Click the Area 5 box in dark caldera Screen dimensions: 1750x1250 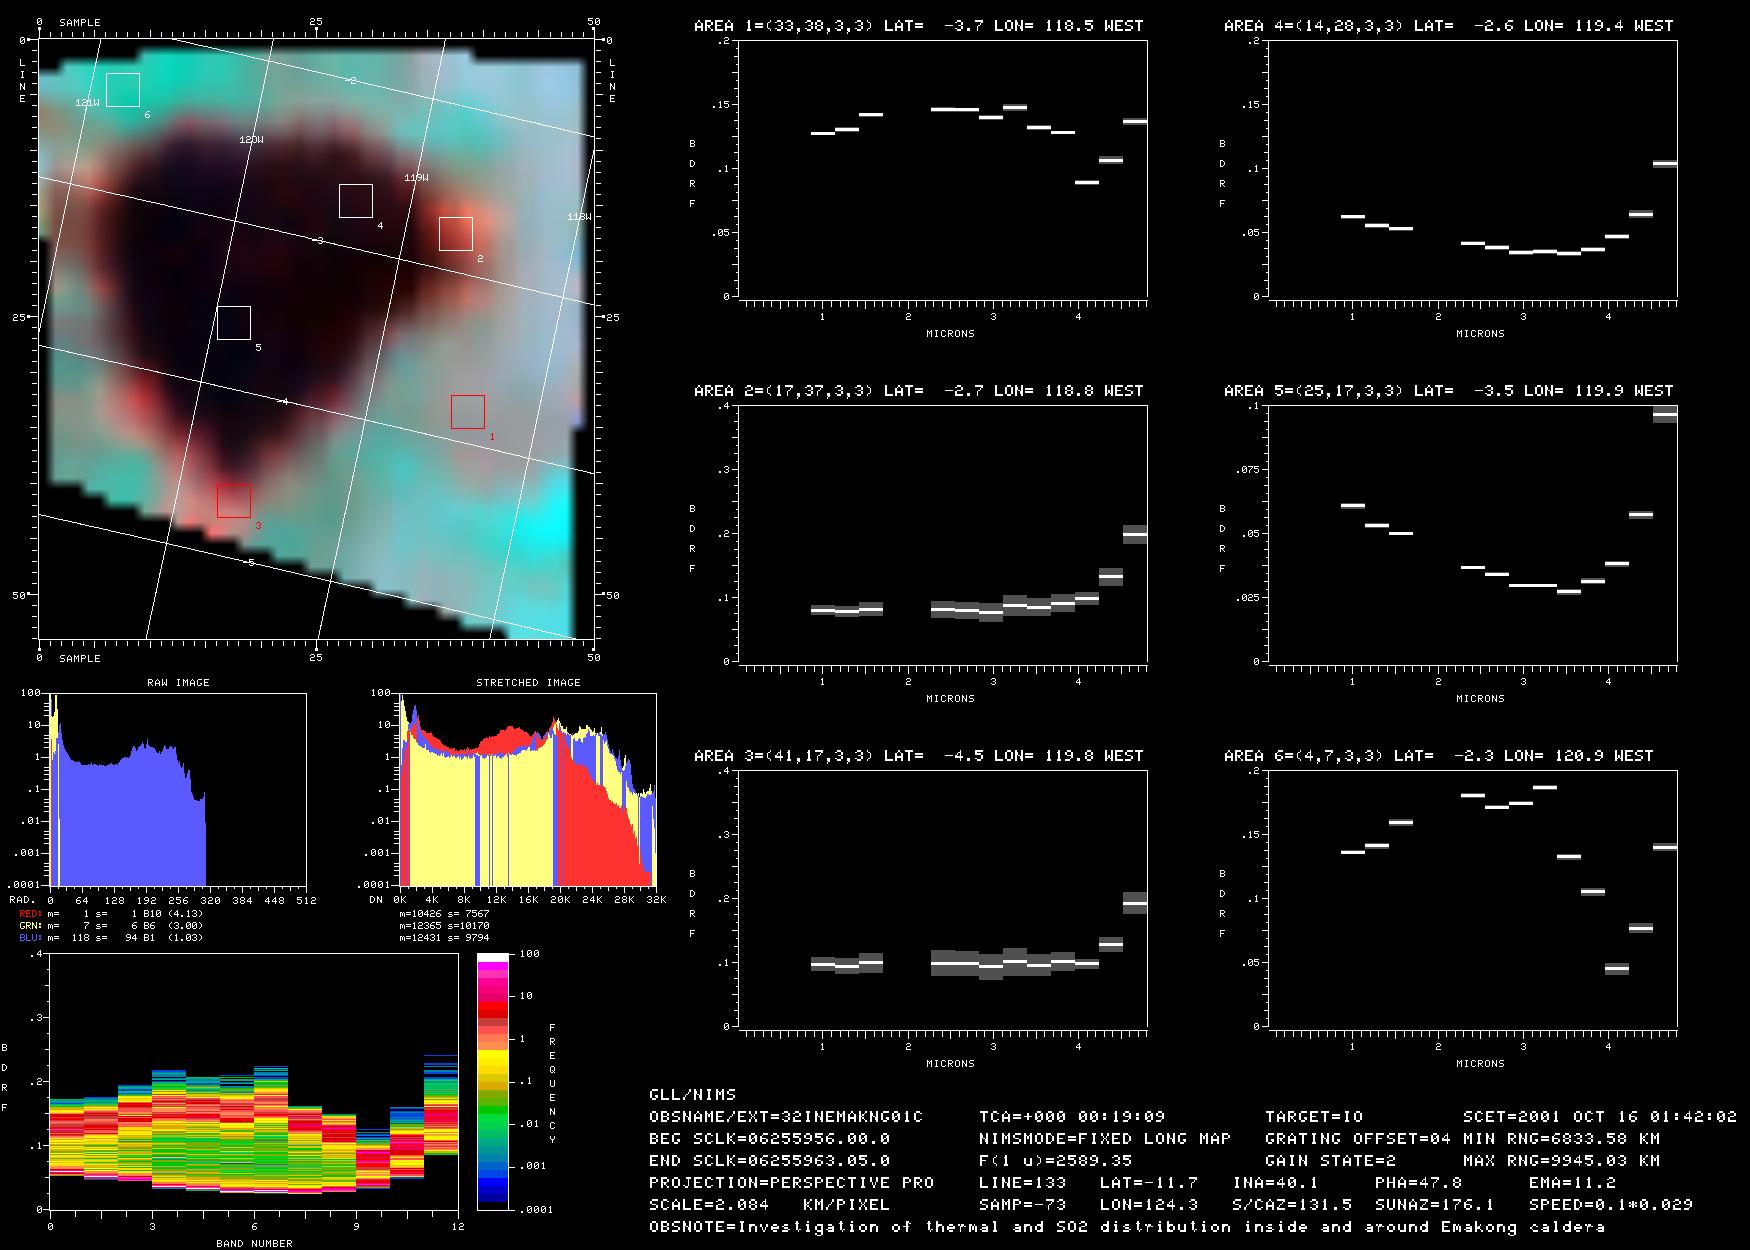coord(234,323)
